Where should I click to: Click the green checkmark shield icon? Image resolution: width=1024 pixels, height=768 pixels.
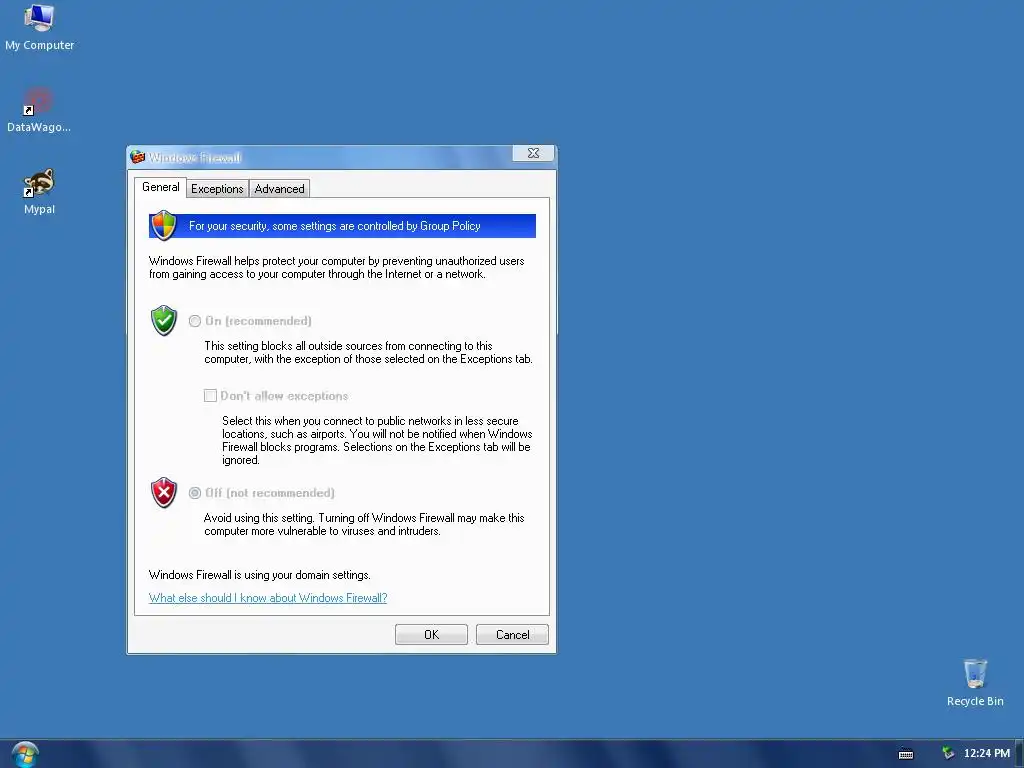(x=164, y=320)
